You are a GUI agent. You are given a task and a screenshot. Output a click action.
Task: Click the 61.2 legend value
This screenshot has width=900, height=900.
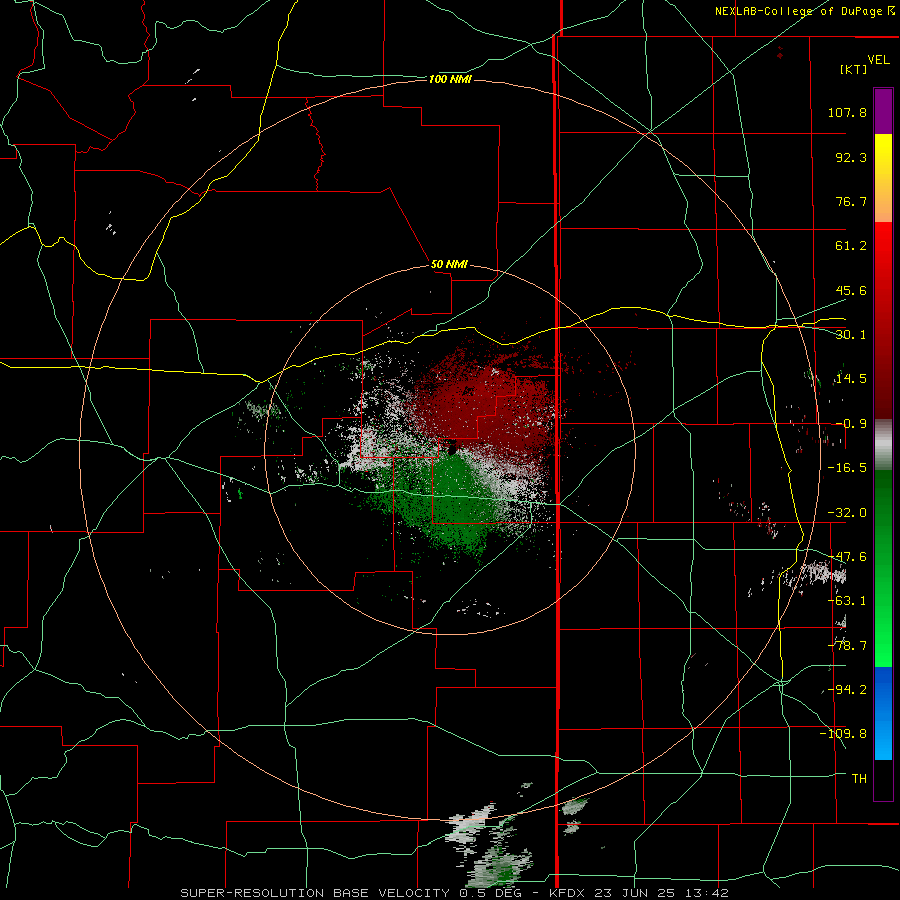click(x=851, y=246)
